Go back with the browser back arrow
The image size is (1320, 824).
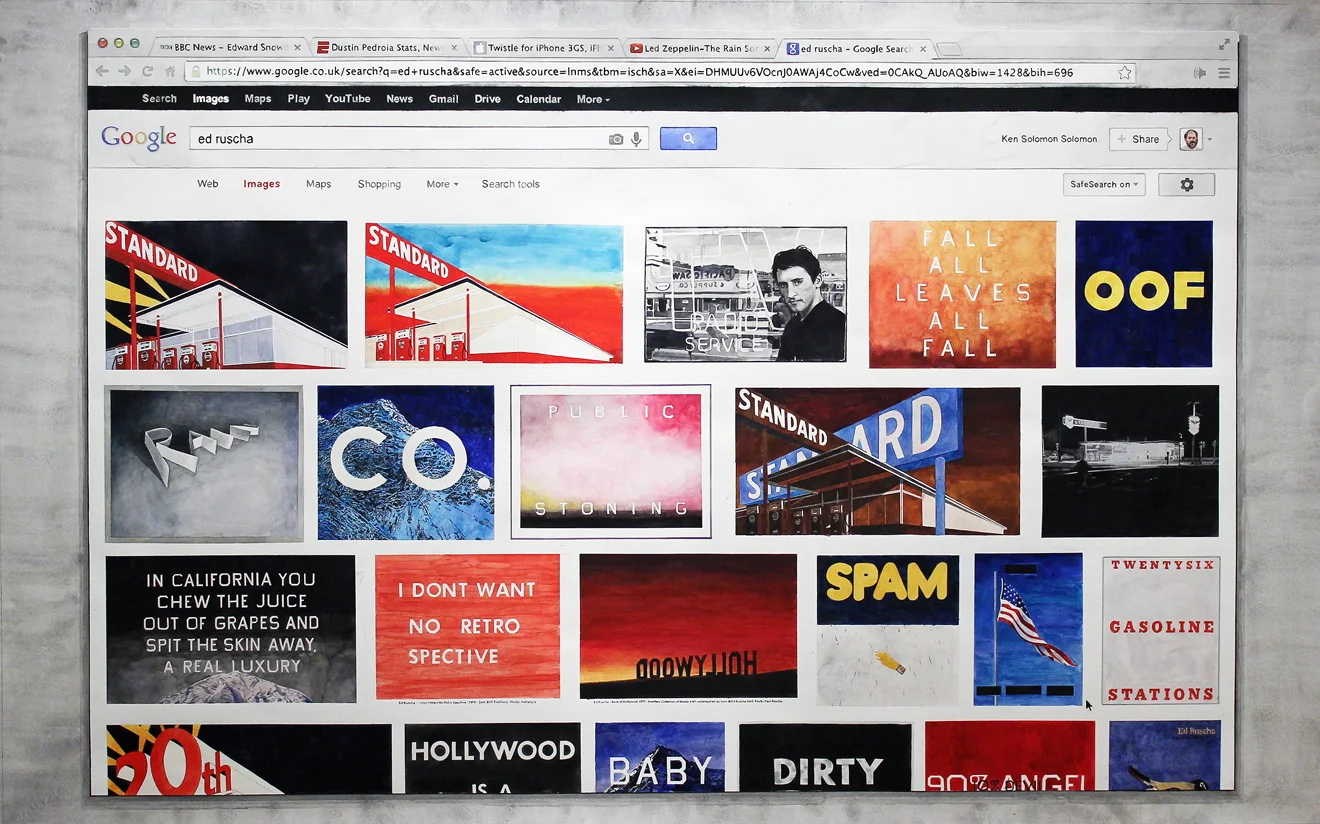pos(102,71)
